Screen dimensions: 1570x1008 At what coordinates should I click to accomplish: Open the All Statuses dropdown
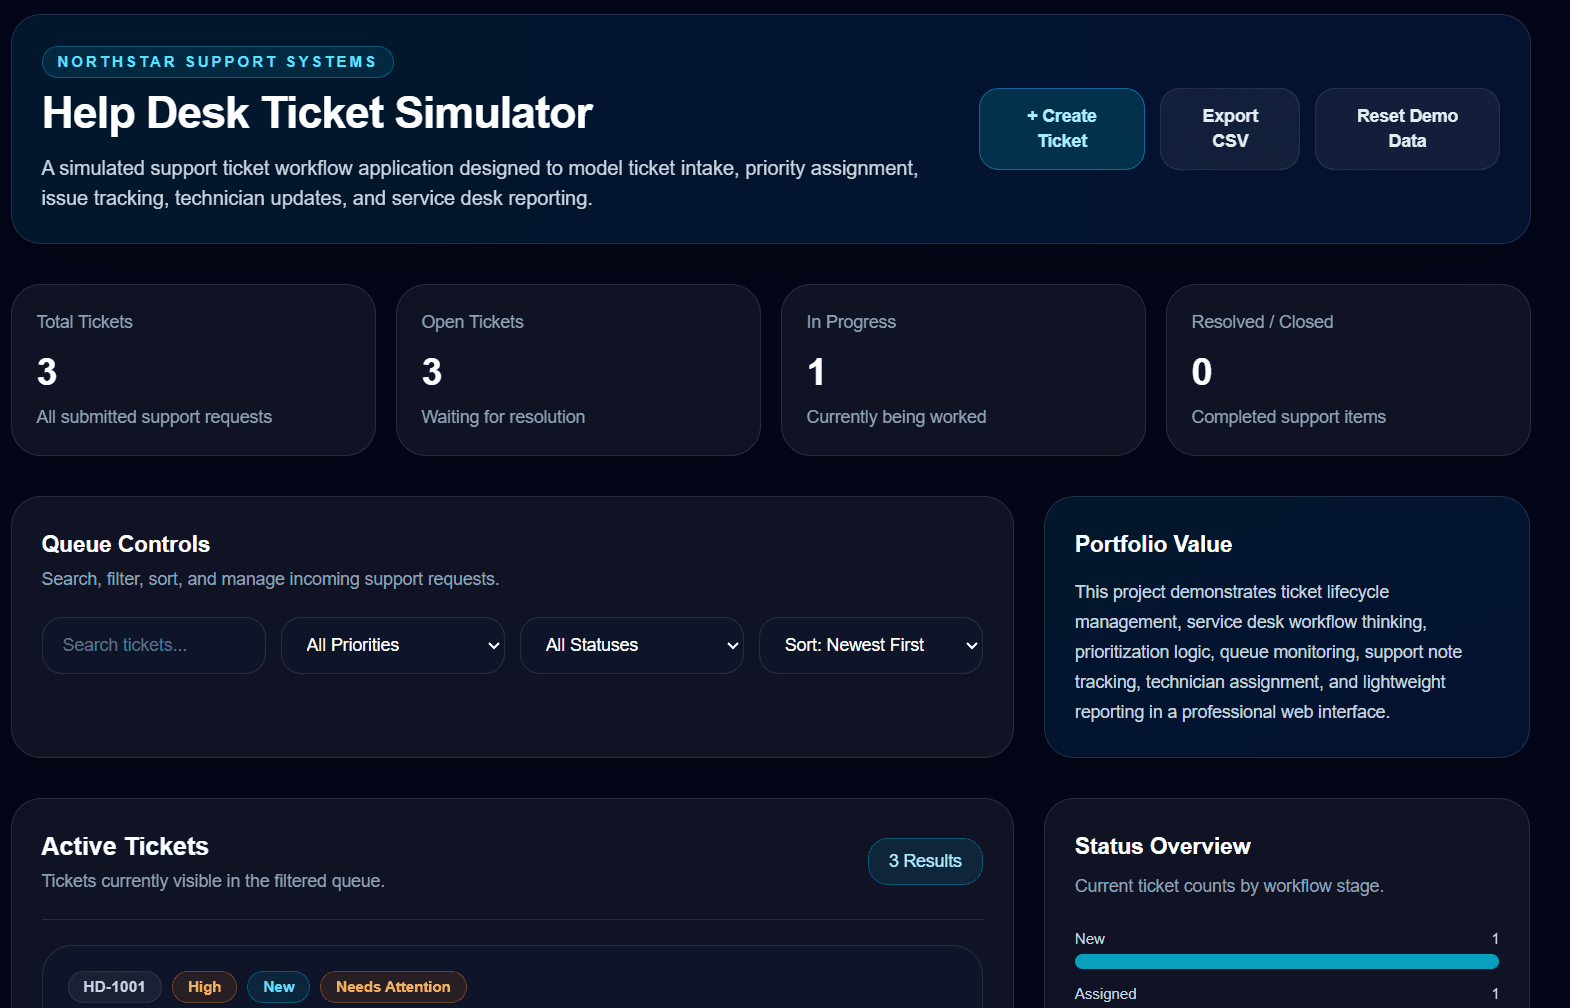click(x=632, y=645)
